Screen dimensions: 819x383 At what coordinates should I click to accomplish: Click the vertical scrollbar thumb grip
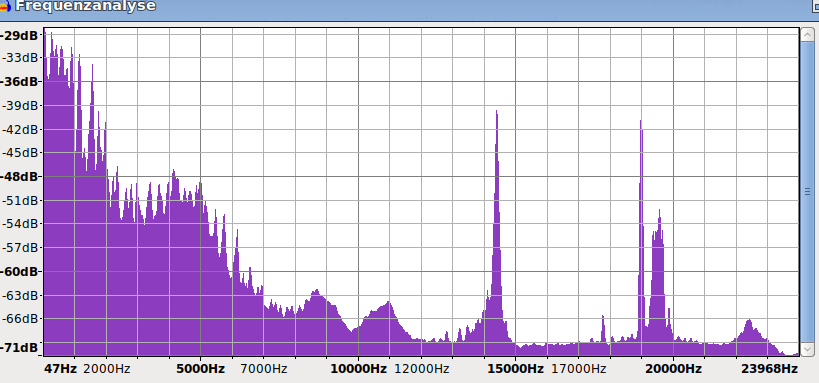[x=808, y=192]
